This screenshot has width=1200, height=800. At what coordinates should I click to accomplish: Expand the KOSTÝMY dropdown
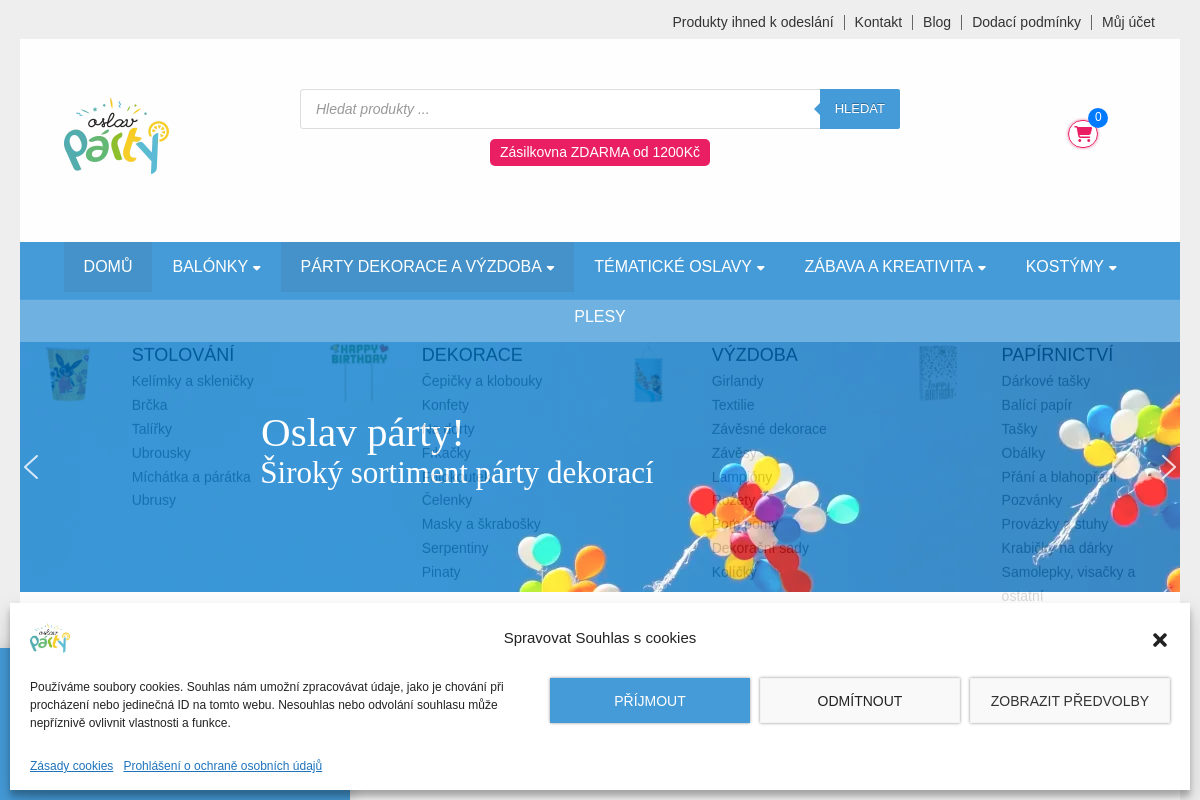tap(1071, 267)
